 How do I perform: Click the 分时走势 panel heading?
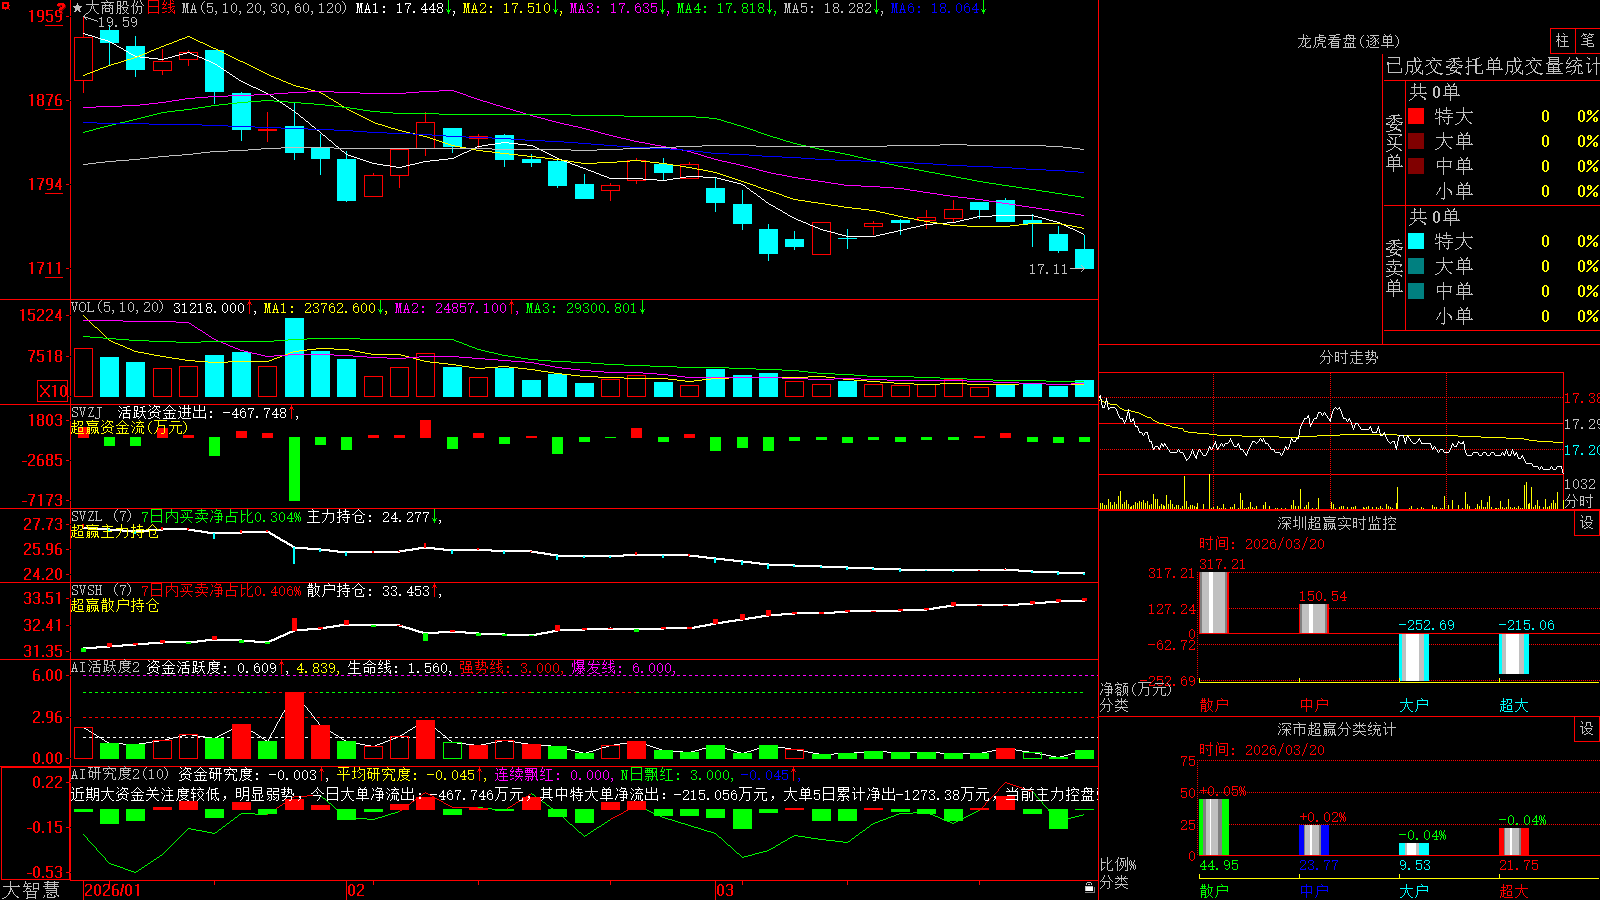(1348, 357)
